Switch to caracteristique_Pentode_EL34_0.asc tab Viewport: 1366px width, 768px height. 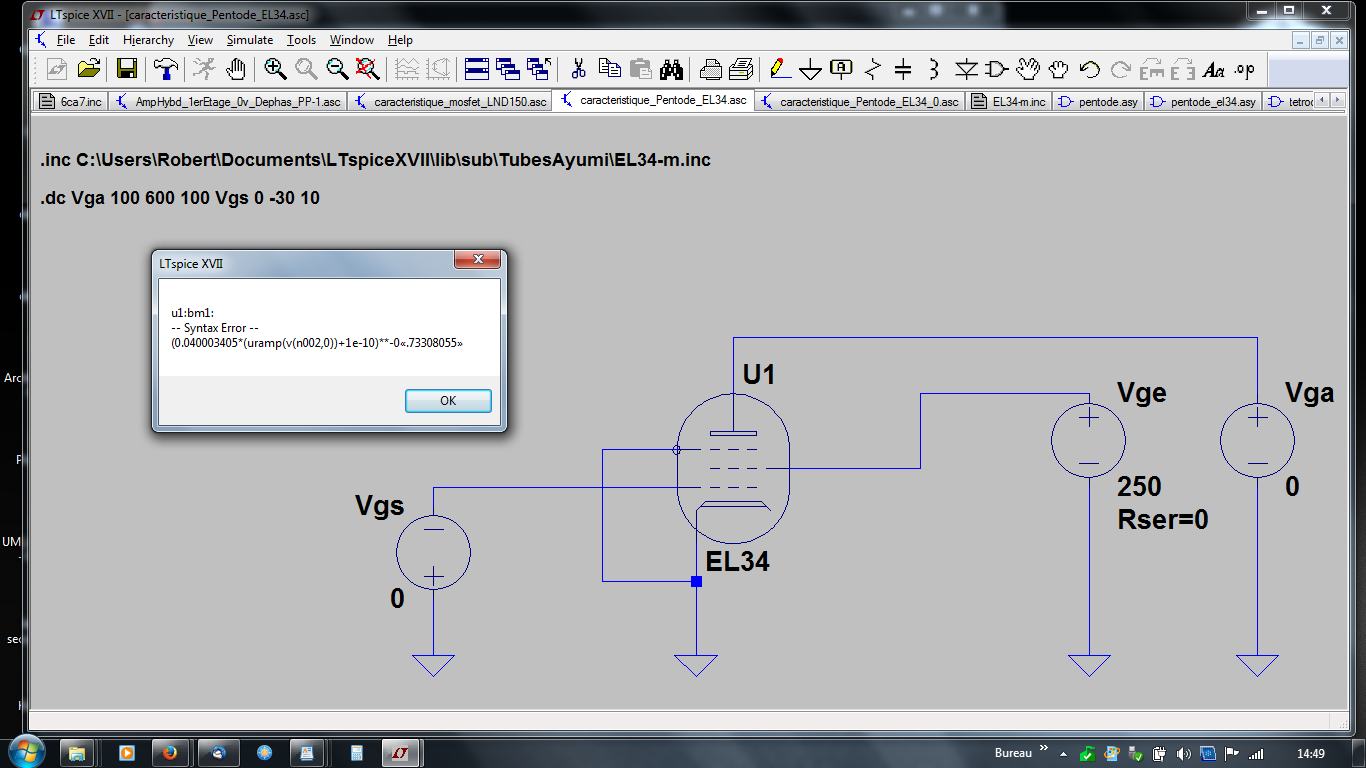point(860,101)
